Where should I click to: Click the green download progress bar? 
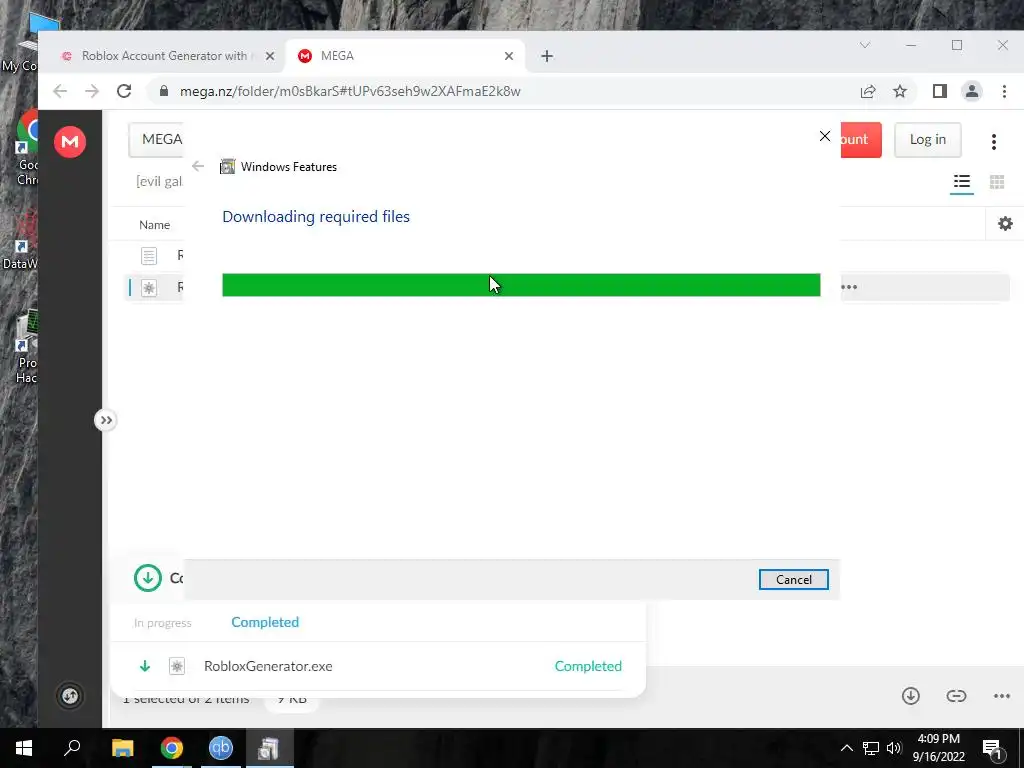(521, 285)
